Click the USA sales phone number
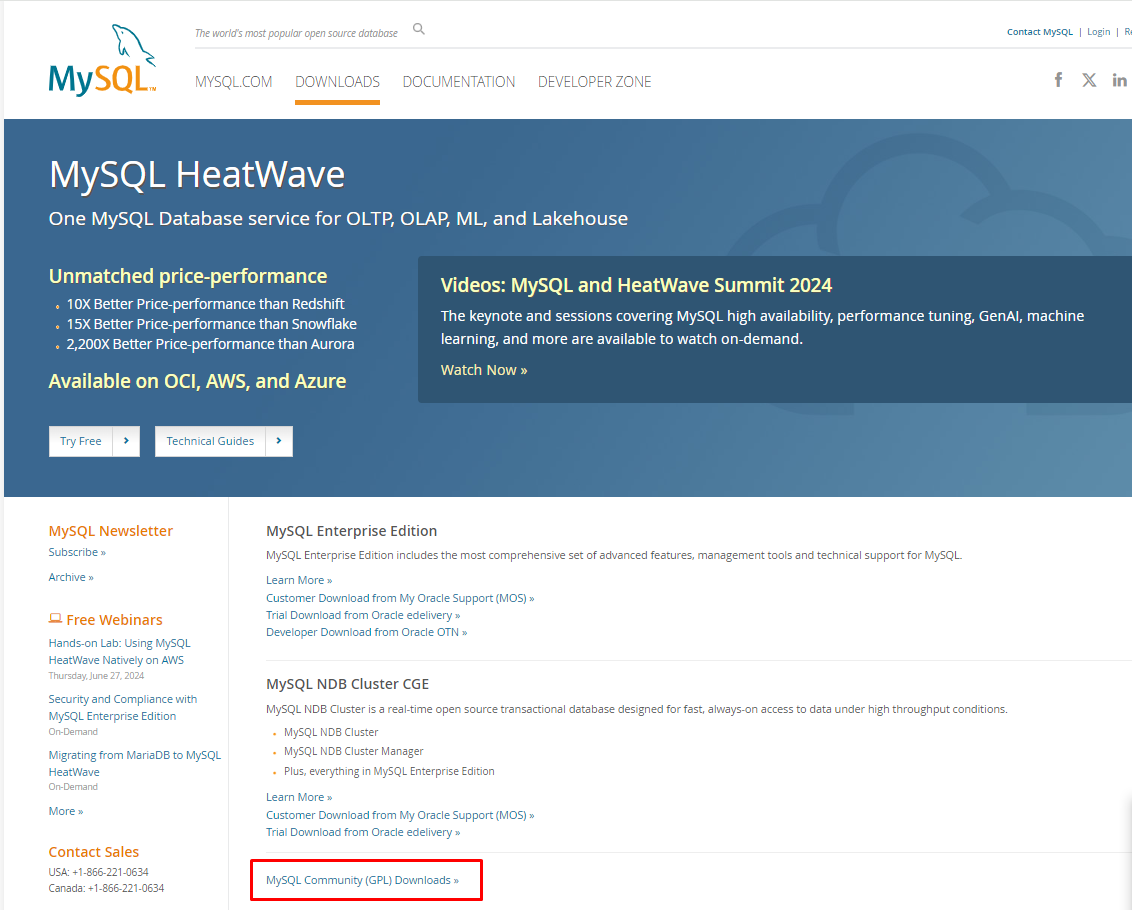 pyautogui.click(x=98, y=872)
